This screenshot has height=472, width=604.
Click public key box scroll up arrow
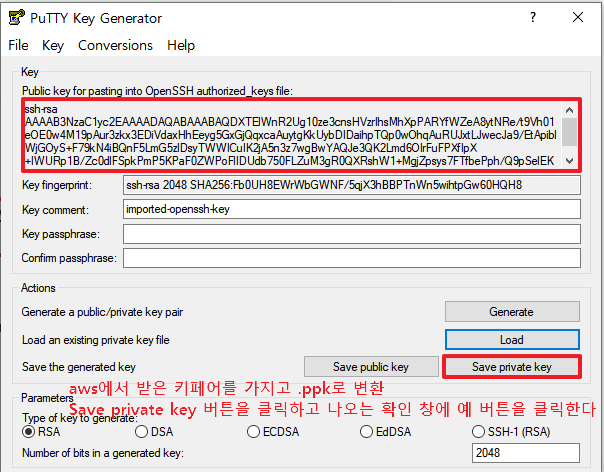pyautogui.click(x=569, y=110)
